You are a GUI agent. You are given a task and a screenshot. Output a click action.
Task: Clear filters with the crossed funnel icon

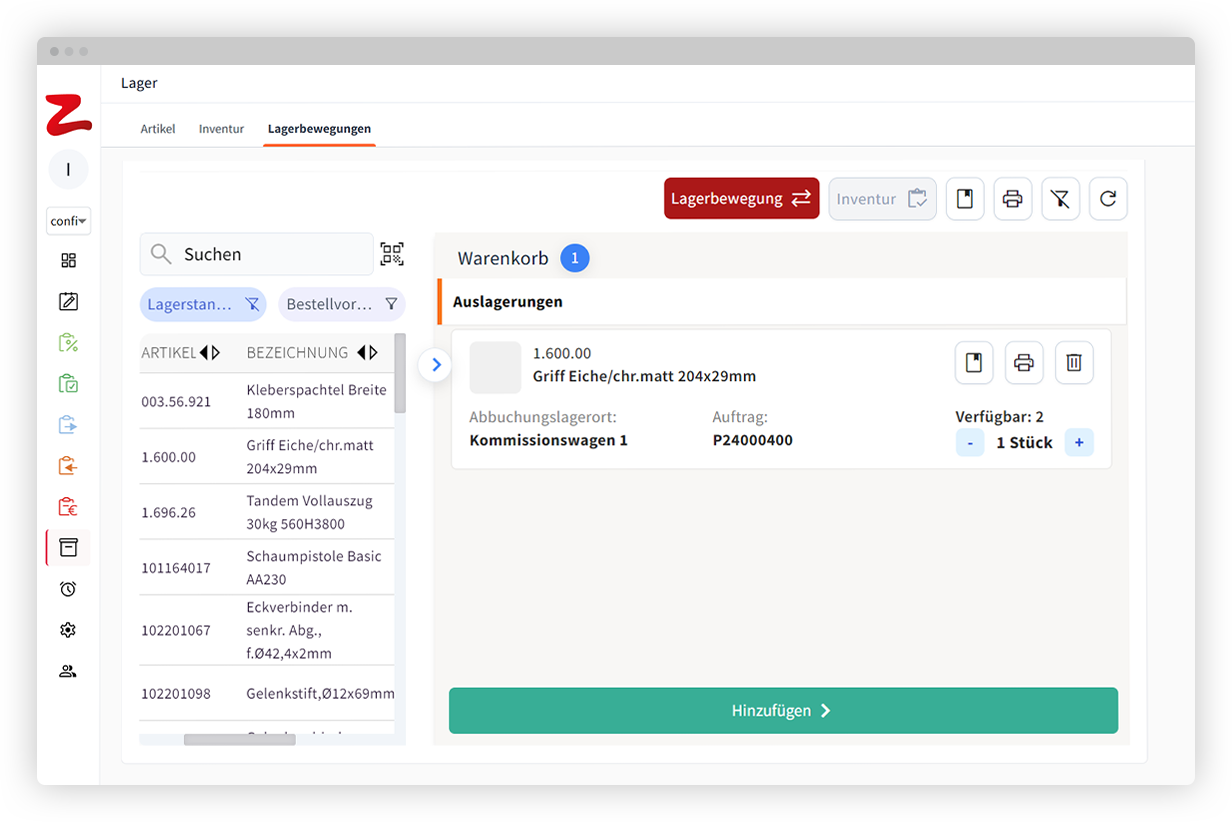(1060, 199)
